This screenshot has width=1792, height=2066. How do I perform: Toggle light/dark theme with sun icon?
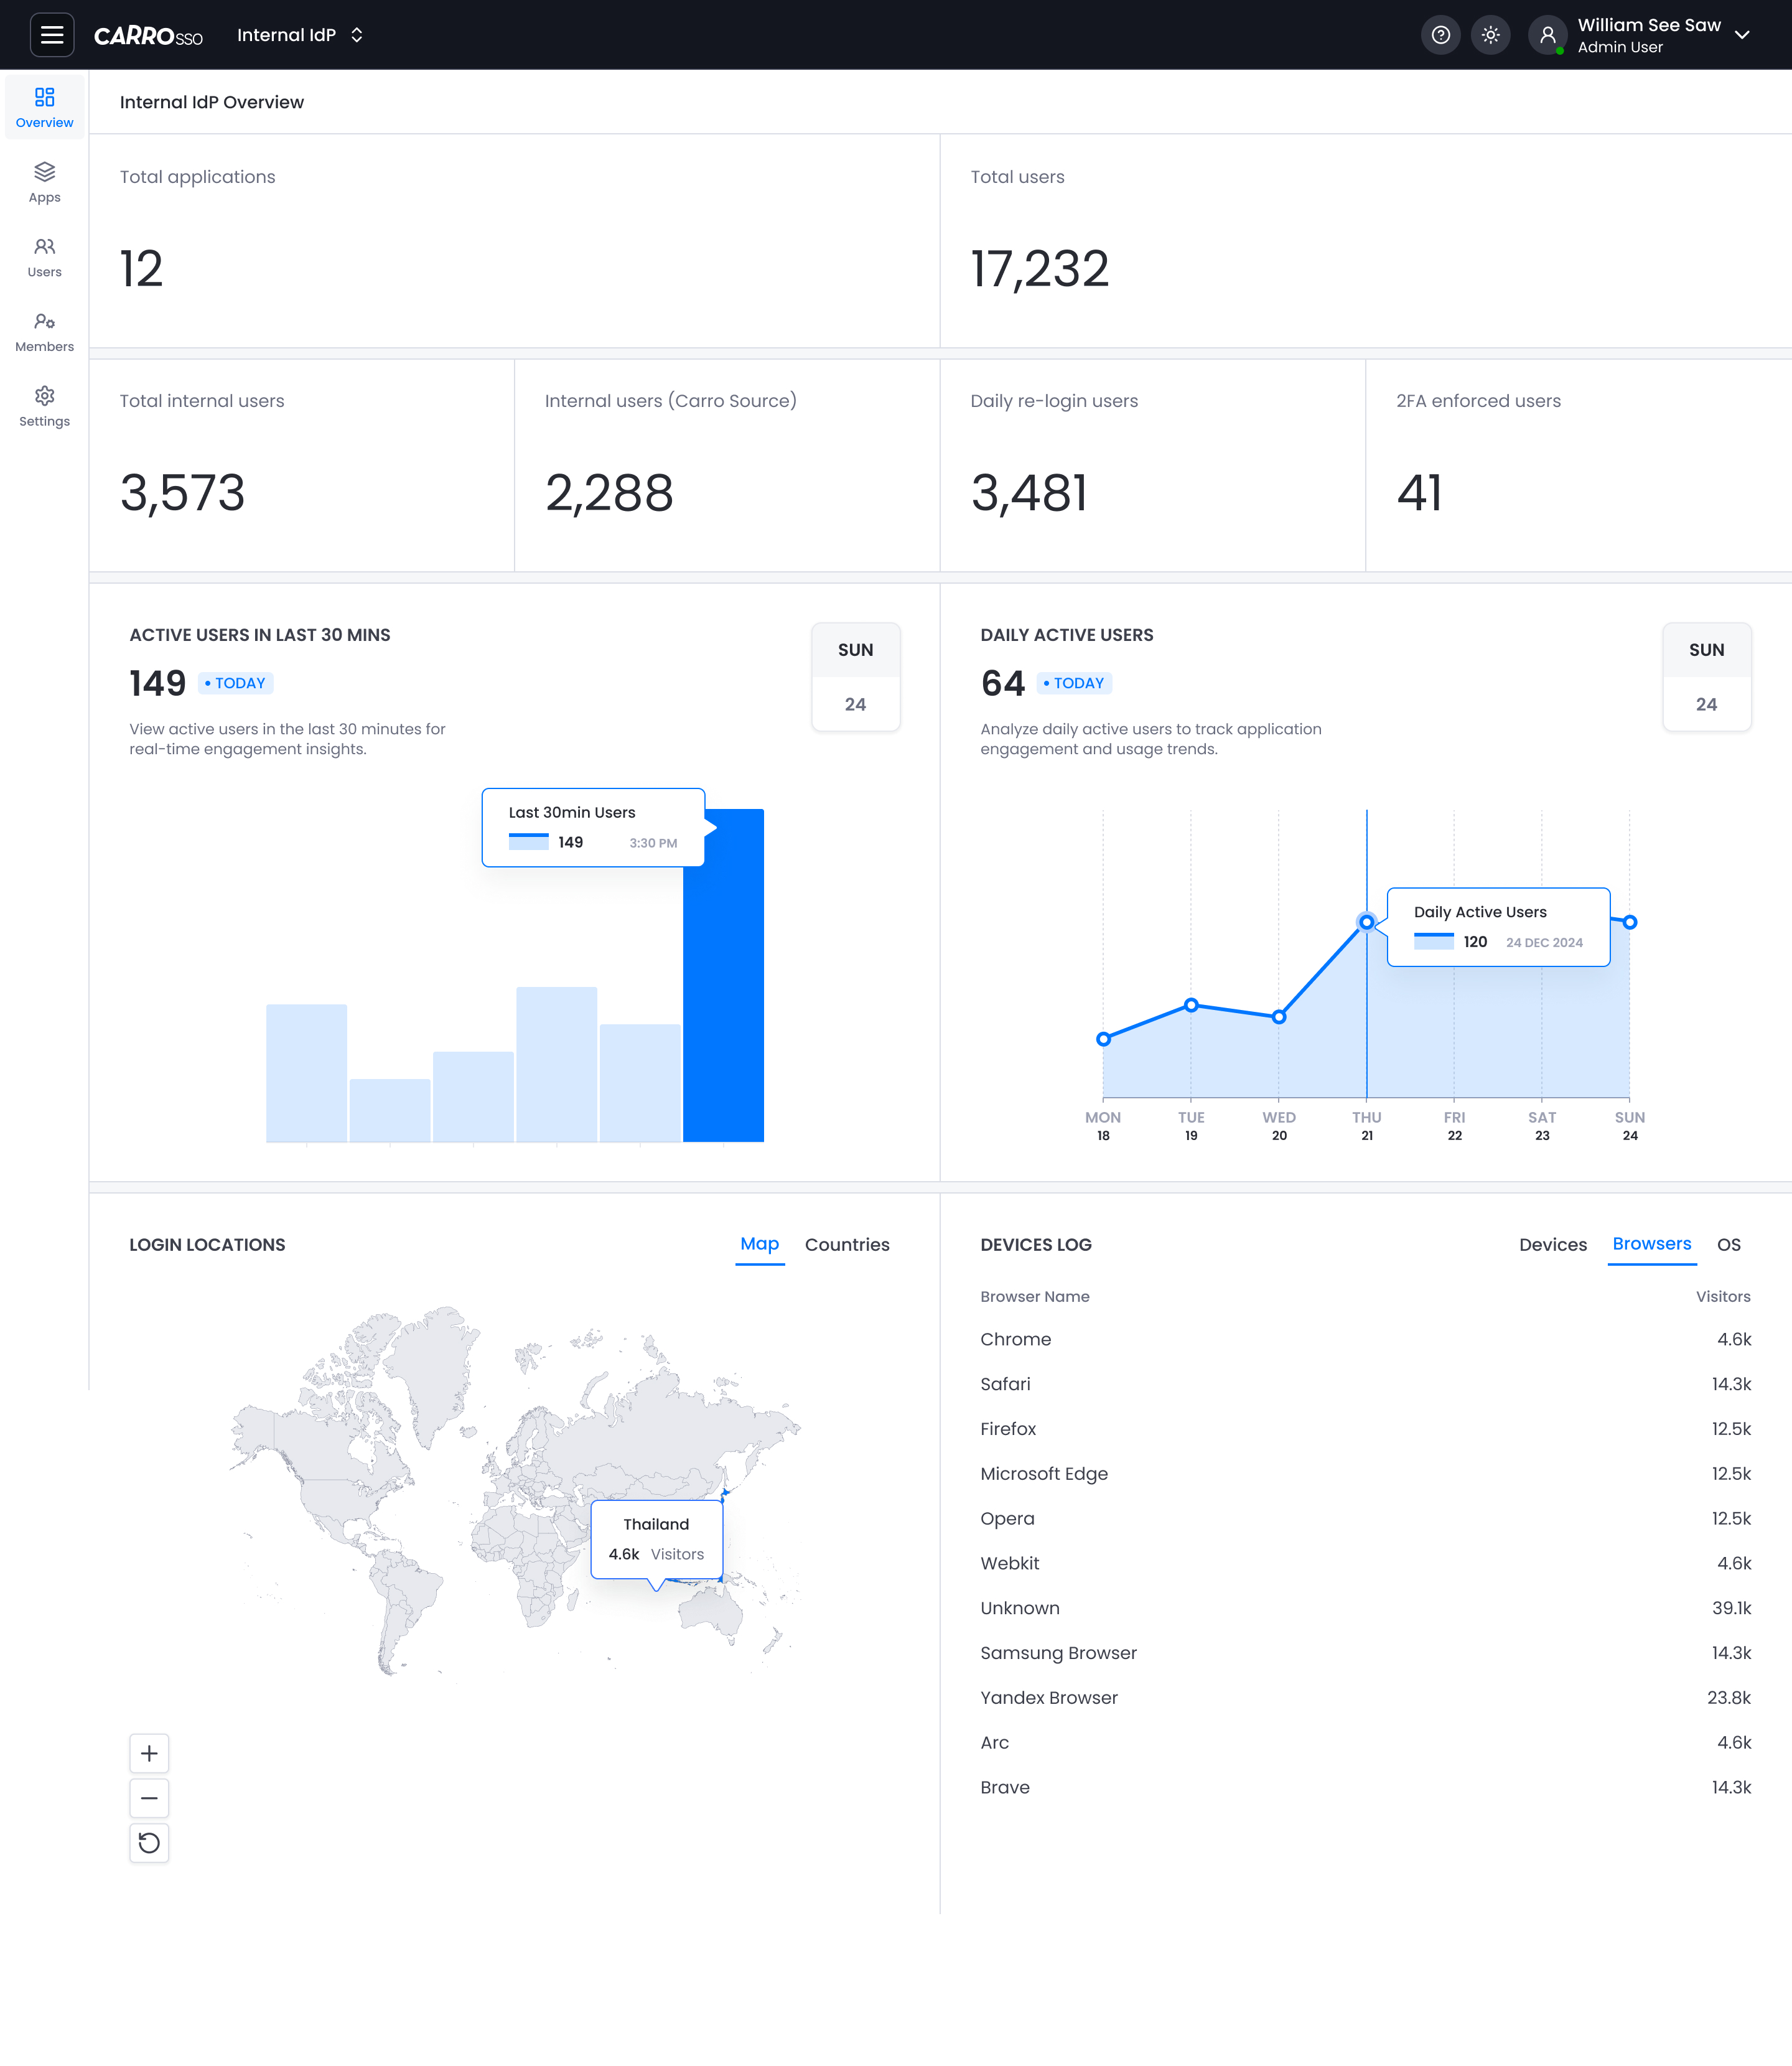pyautogui.click(x=1491, y=34)
